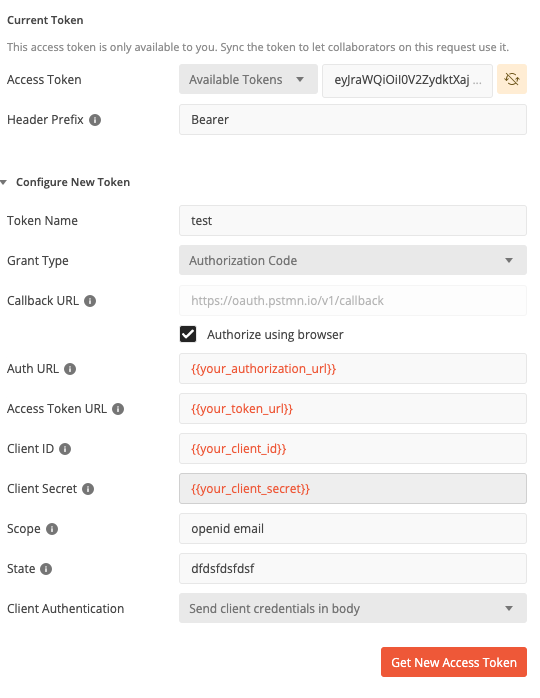Click the access token value field
The image size is (540, 698).
(x=407, y=81)
